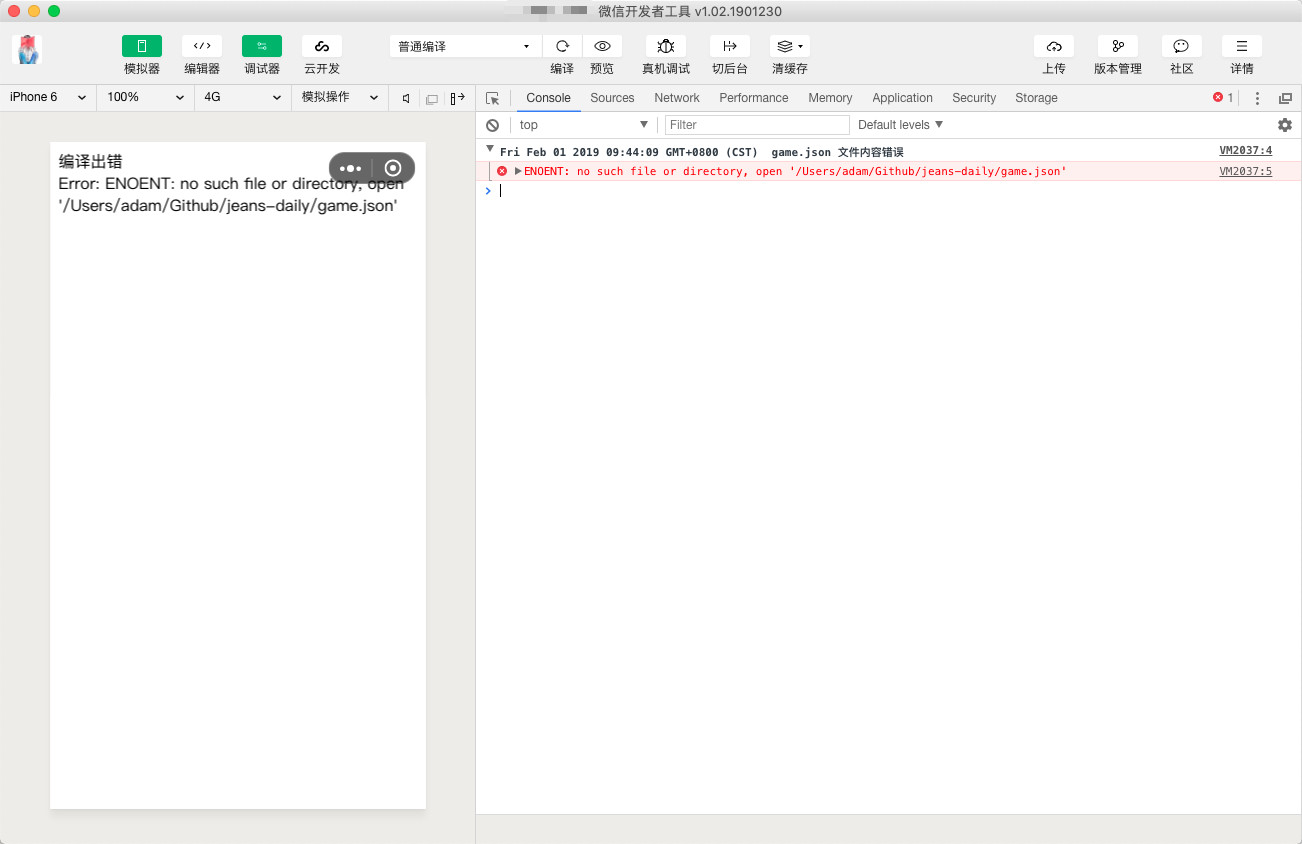Click the switch to background (切后台) icon
This screenshot has width=1302, height=844.
[x=729, y=47]
